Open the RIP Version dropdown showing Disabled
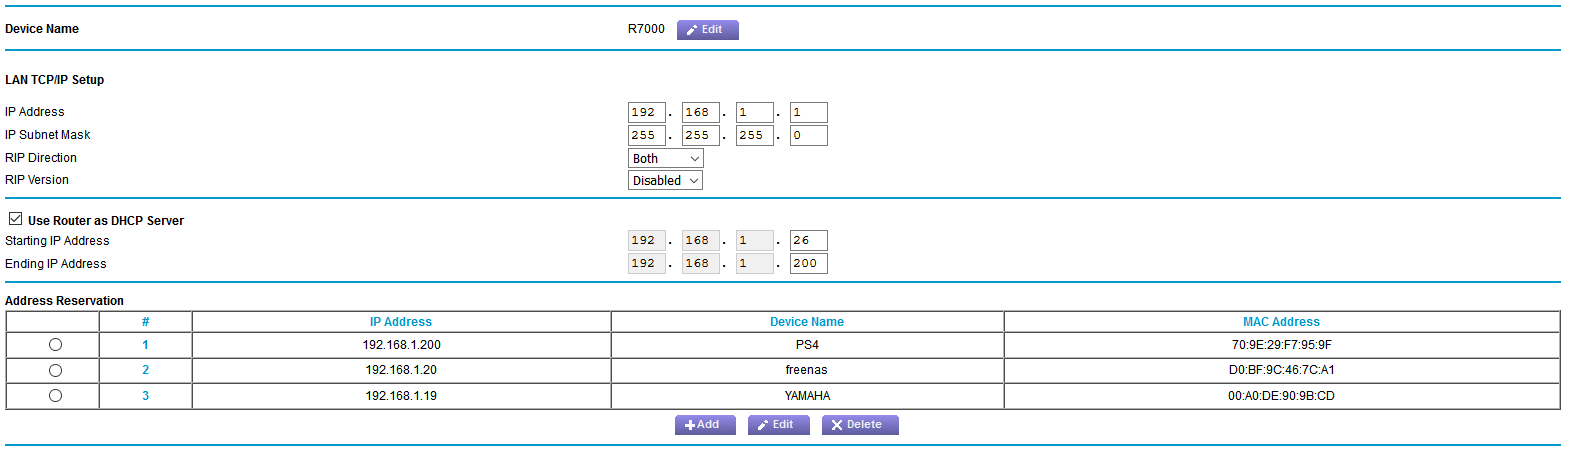 pos(665,180)
